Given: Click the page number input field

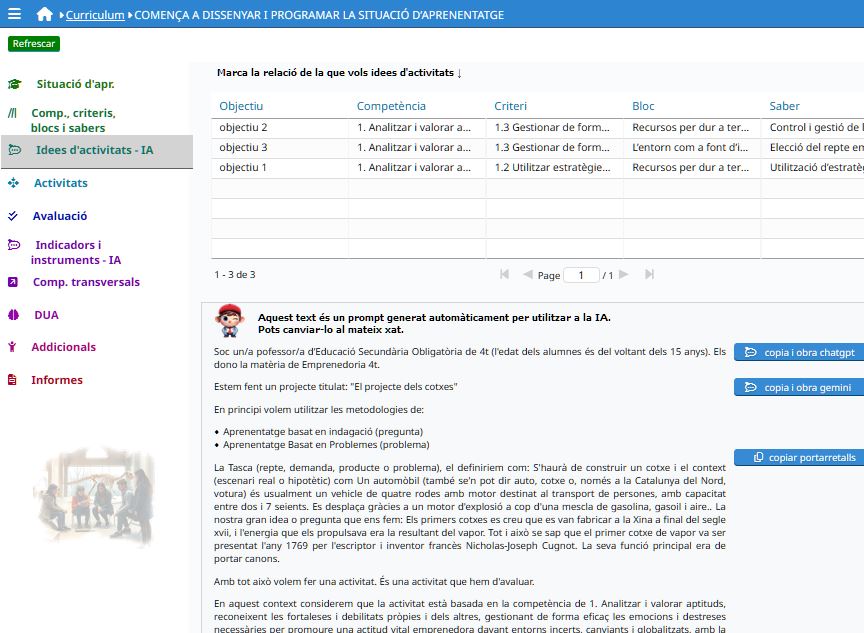Looking at the screenshot, I should [x=581, y=275].
